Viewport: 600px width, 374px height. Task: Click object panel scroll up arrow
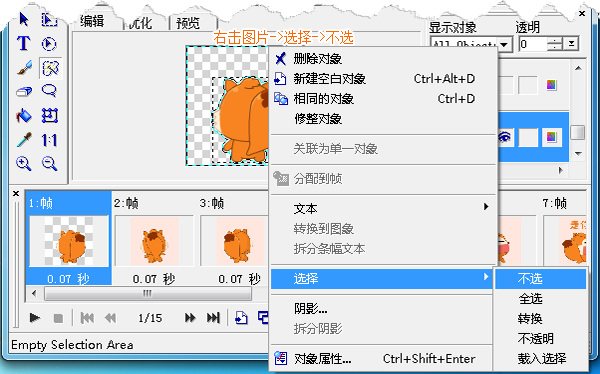pyautogui.click(x=579, y=69)
